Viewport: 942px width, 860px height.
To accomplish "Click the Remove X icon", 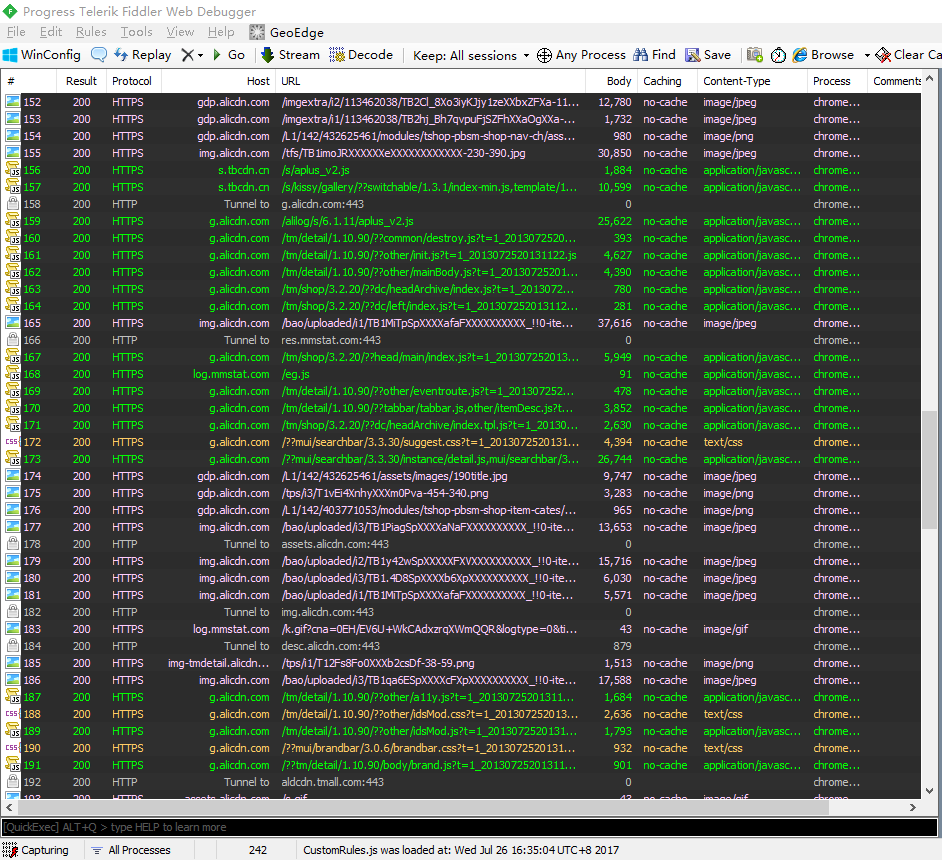I will 187,55.
